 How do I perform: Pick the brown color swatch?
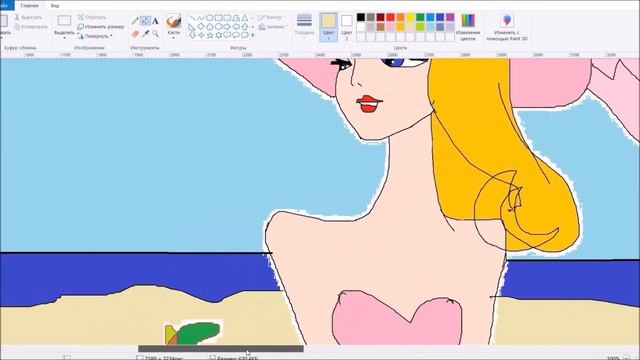click(x=380, y=27)
